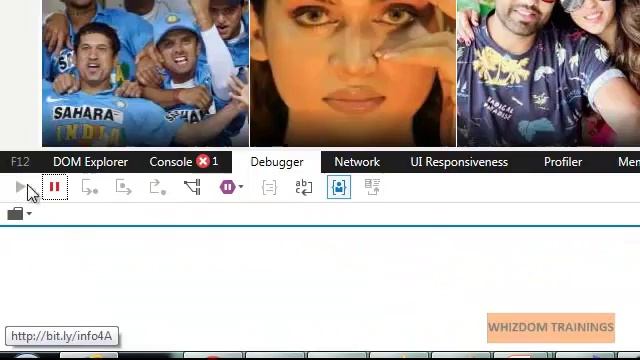The image size is (640, 360).
Task: Expand the folder picker dropdown arrow
Action: 29,213
